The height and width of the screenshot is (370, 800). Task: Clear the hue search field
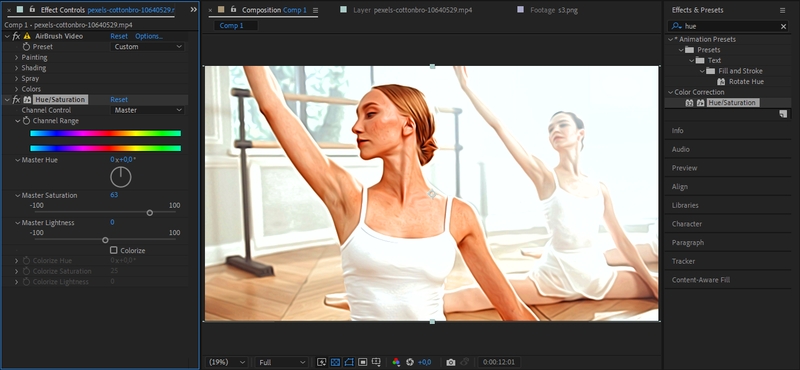click(784, 27)
